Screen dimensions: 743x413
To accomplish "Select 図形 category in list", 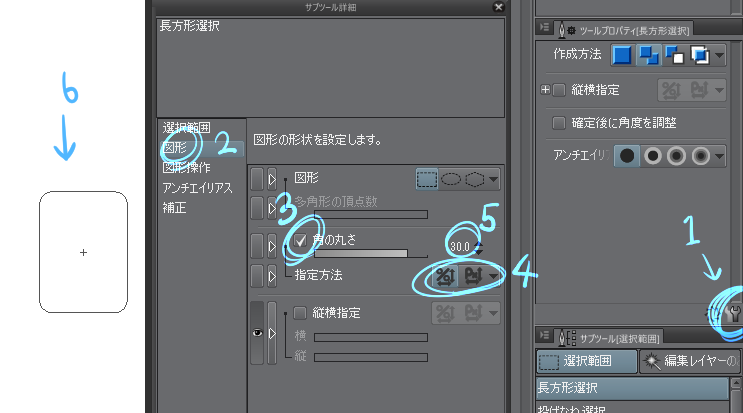I will [x=201, y=148].
